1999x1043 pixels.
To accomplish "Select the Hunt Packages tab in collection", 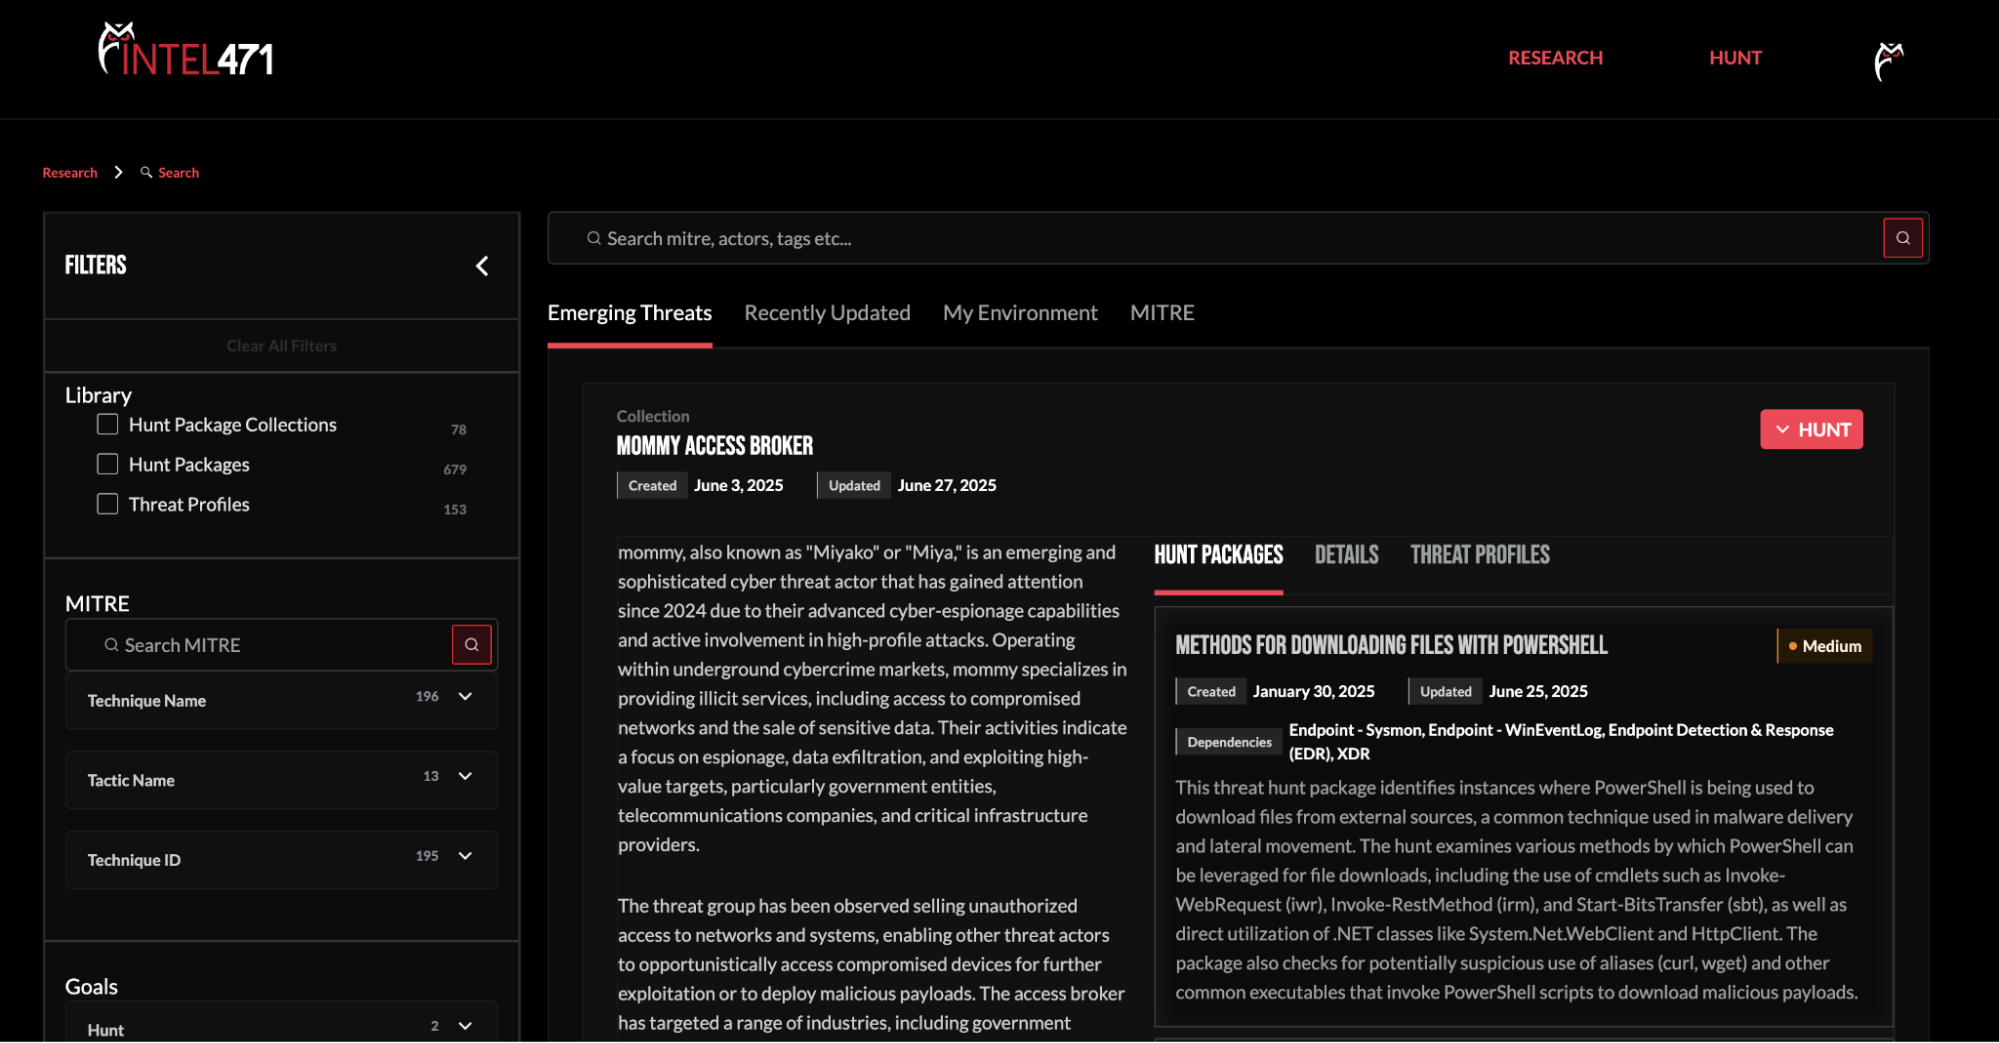I will point(1218,555).
